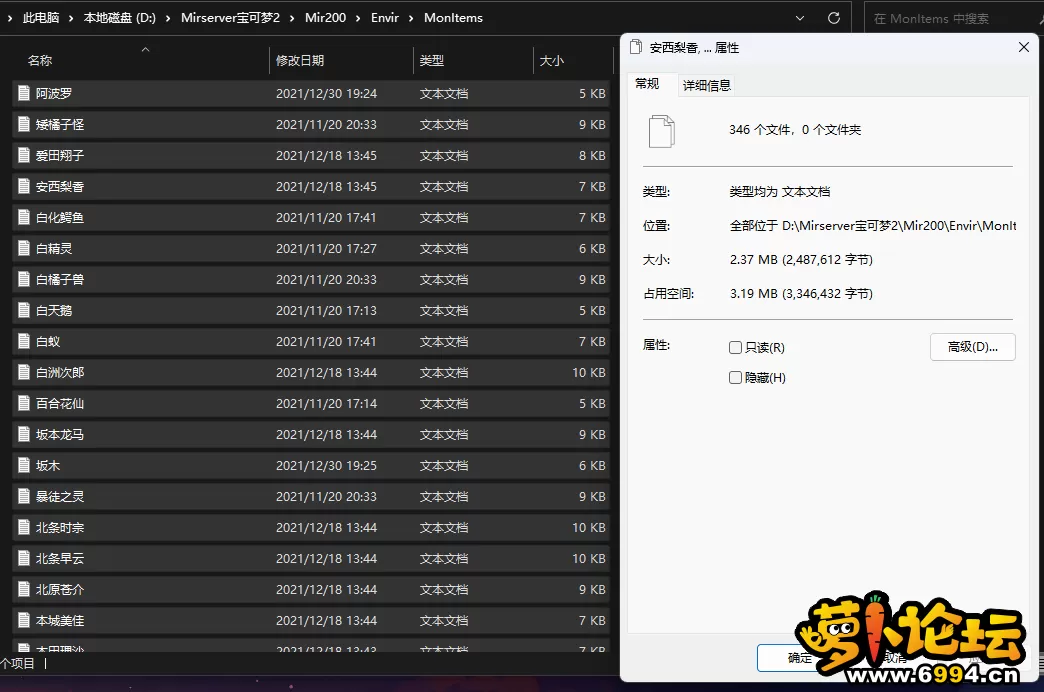The height and width of the screenshot is (692, 1044).
Task: Click the file icon next to 北条时宗
Action: click(x=24, y=527)
